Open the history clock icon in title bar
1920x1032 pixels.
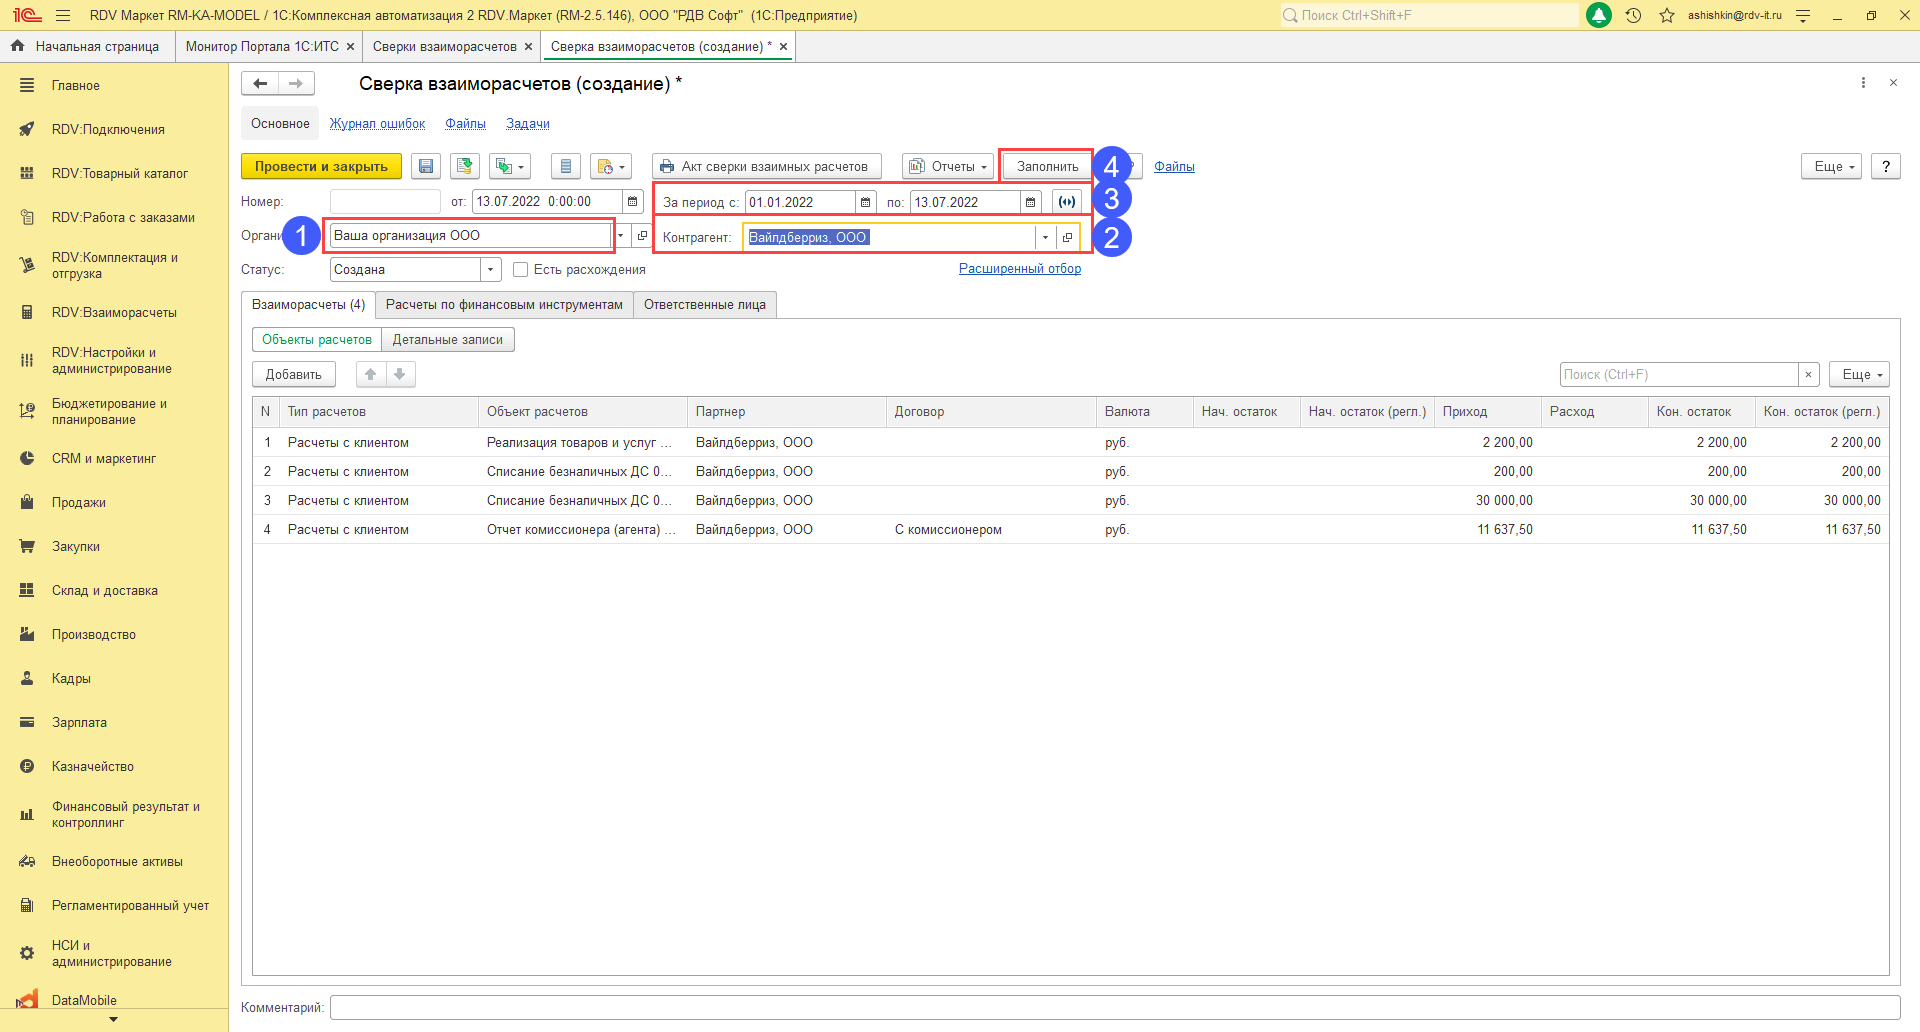coord(1633,16)
